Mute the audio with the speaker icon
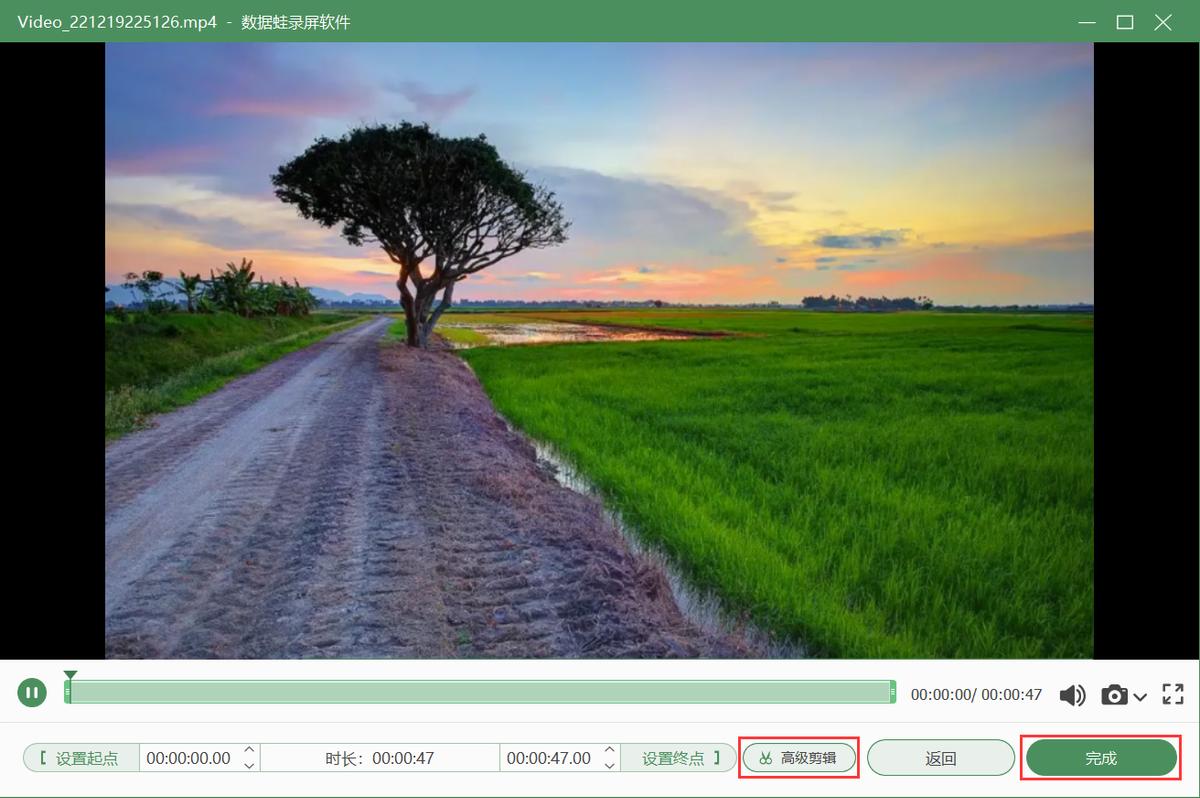Viewport: 1200px width, 798px height. [1073, 695]
